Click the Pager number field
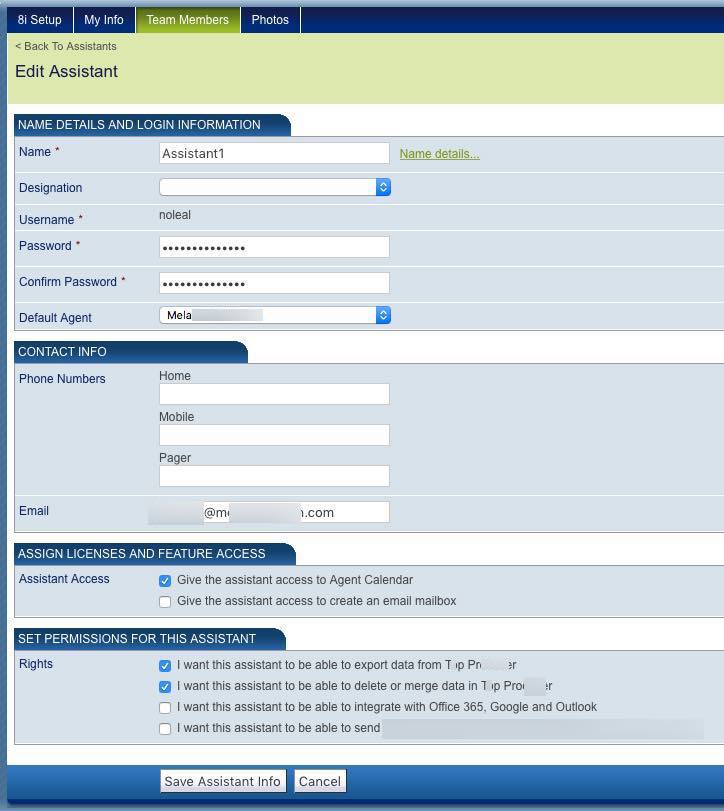This screenshot has width=724, height=811. pyautogui.click(x=274, y=476)
